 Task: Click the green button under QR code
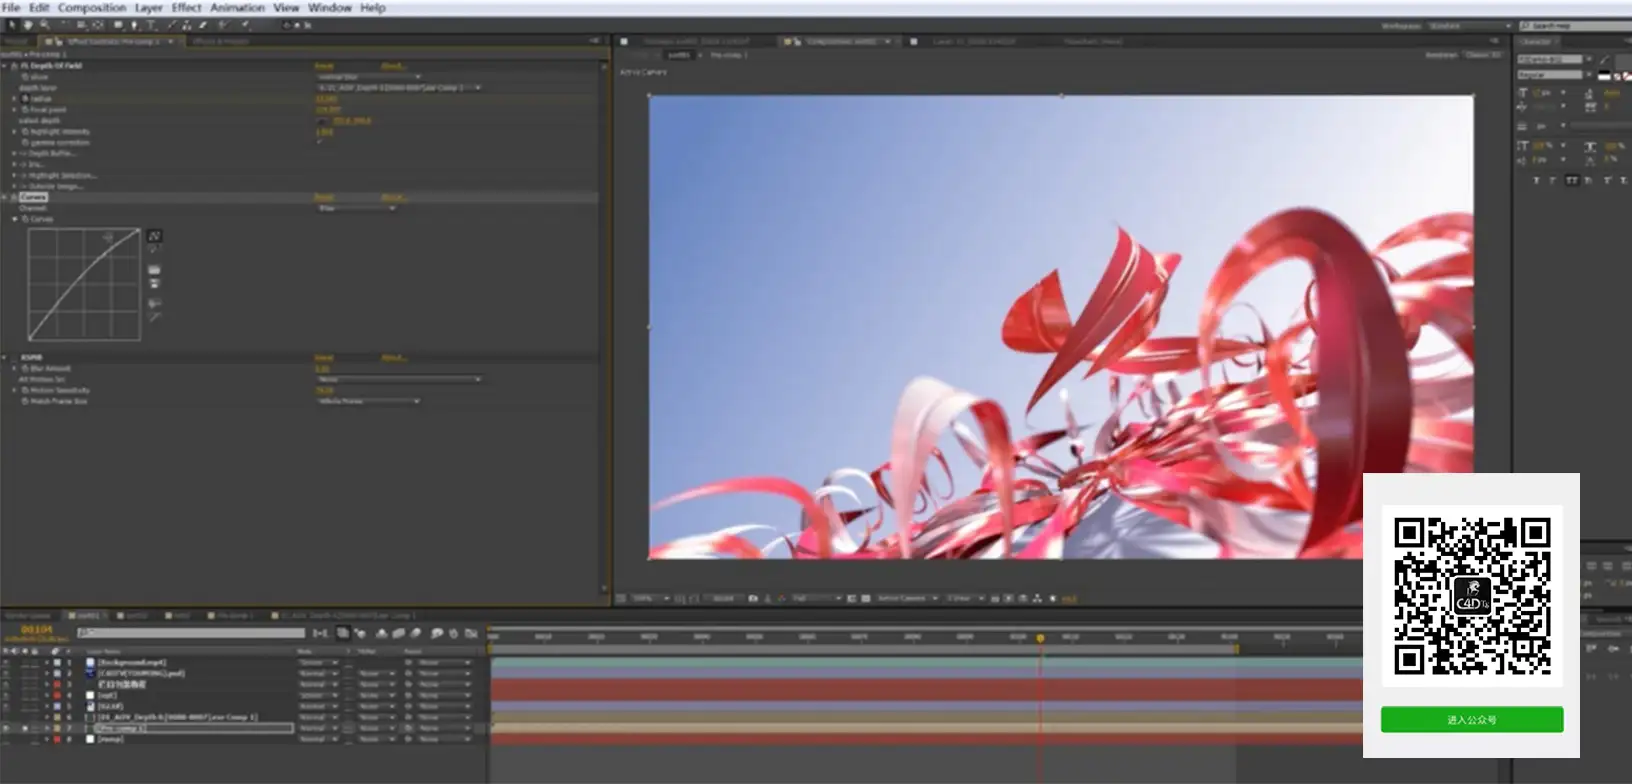1472,720
